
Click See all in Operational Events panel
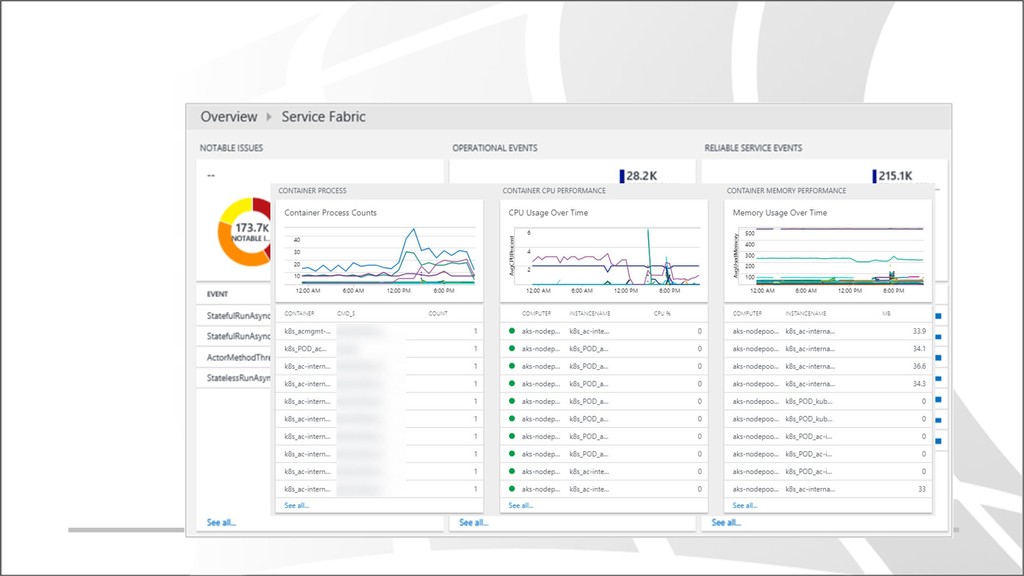pyautogui.click(x=473, y=522)
